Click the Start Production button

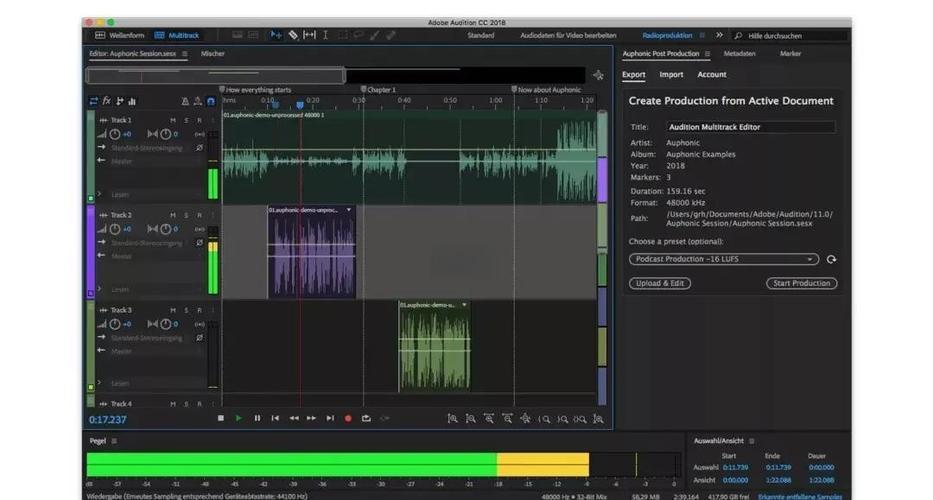[801, 283]
